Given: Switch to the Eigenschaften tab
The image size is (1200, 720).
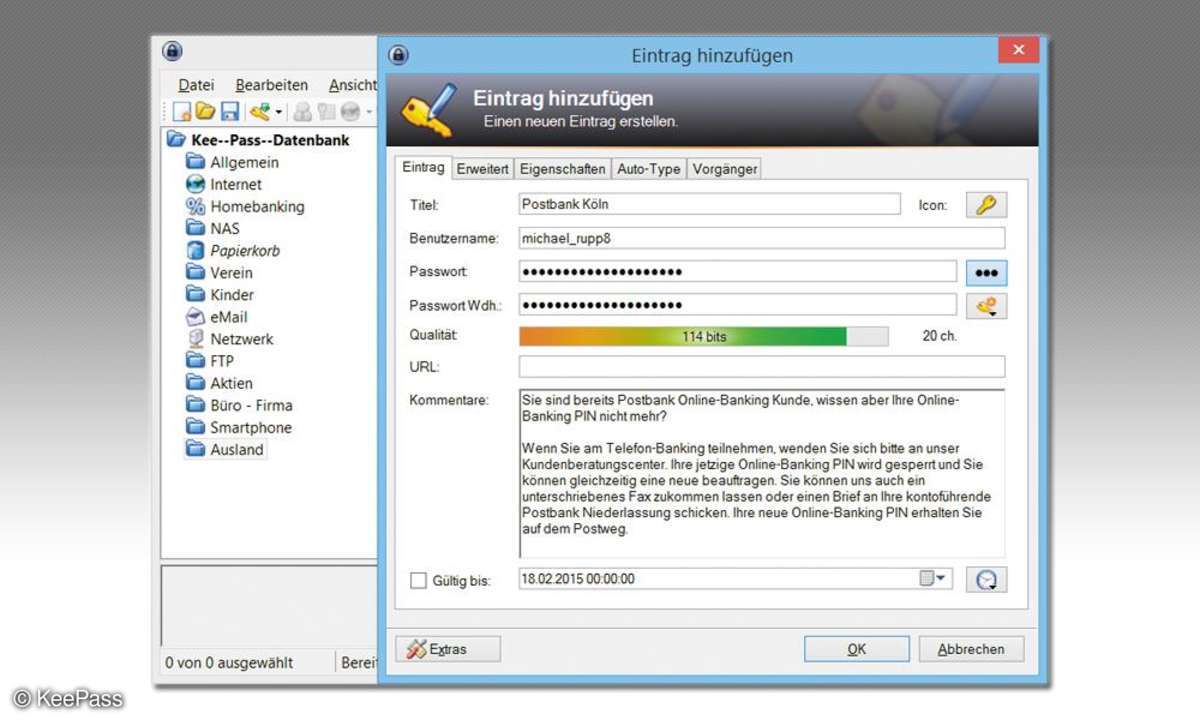Looking at the screenshot, I should [x=562, y=169].
